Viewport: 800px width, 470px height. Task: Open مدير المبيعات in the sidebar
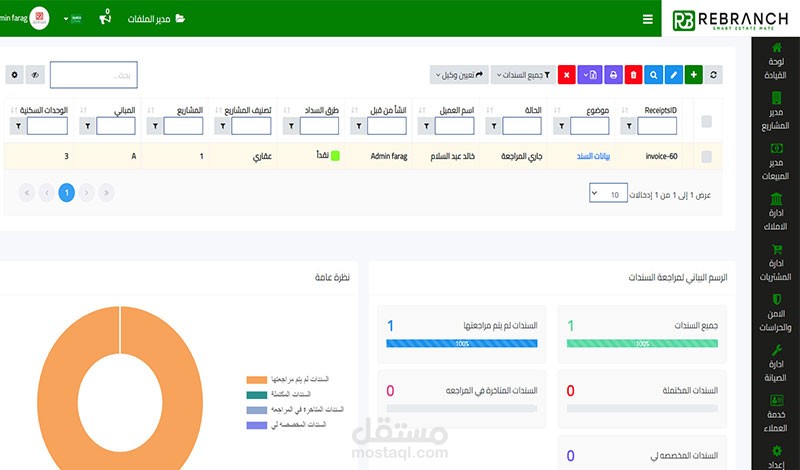coord(776,162)
